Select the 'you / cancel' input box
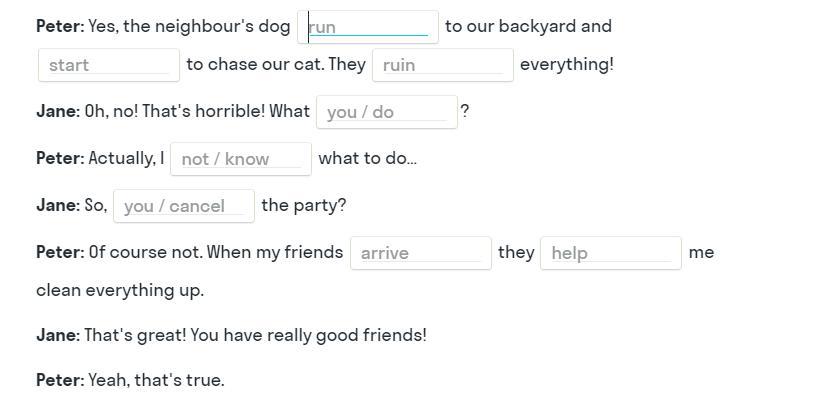Screen dimensions: 822x416 pyautogui.click(x=184, y=206)
